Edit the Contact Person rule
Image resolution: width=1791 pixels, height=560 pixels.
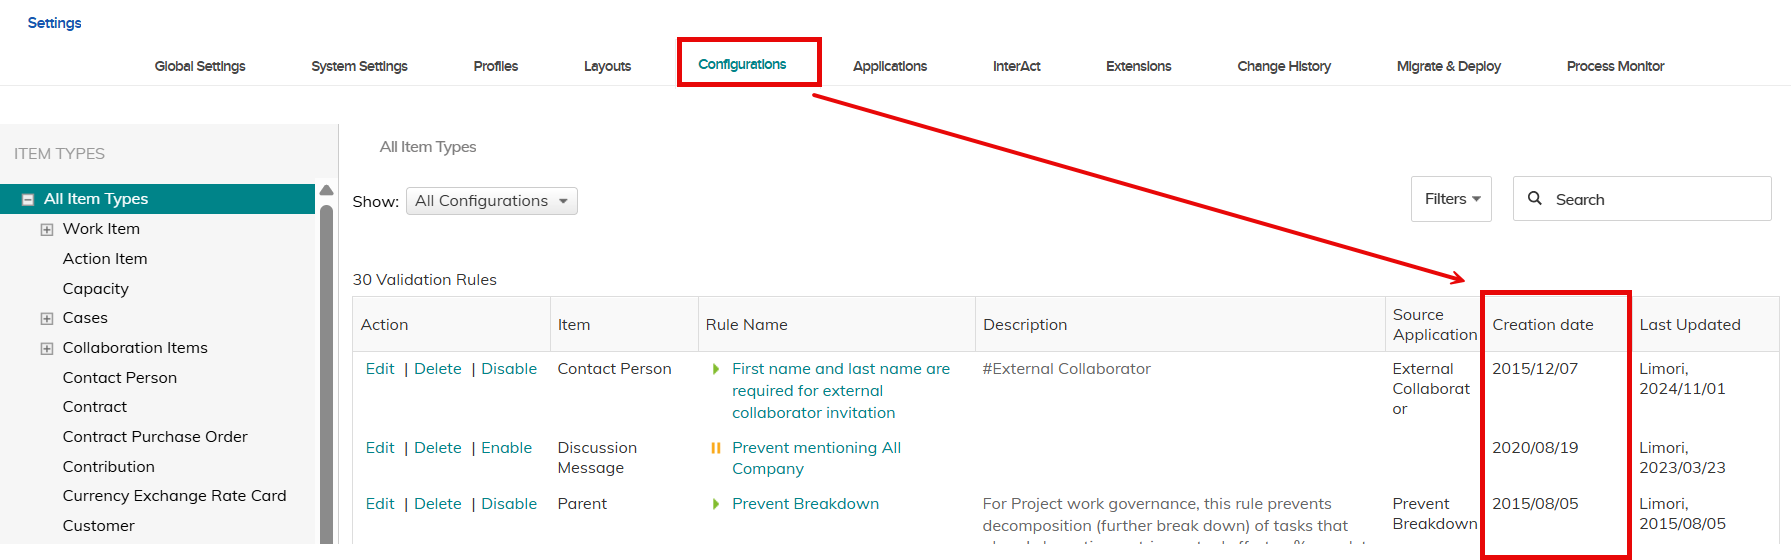pyautogui.click(x=380, y=369)
